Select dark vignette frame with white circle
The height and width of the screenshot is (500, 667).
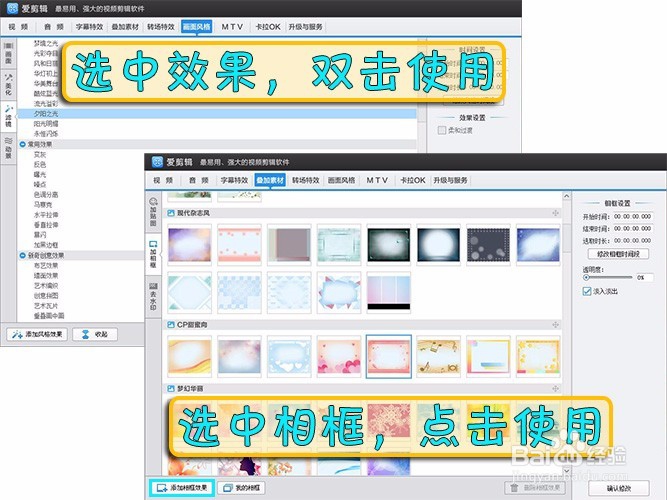pyautogui.click(x=438, y=245)
